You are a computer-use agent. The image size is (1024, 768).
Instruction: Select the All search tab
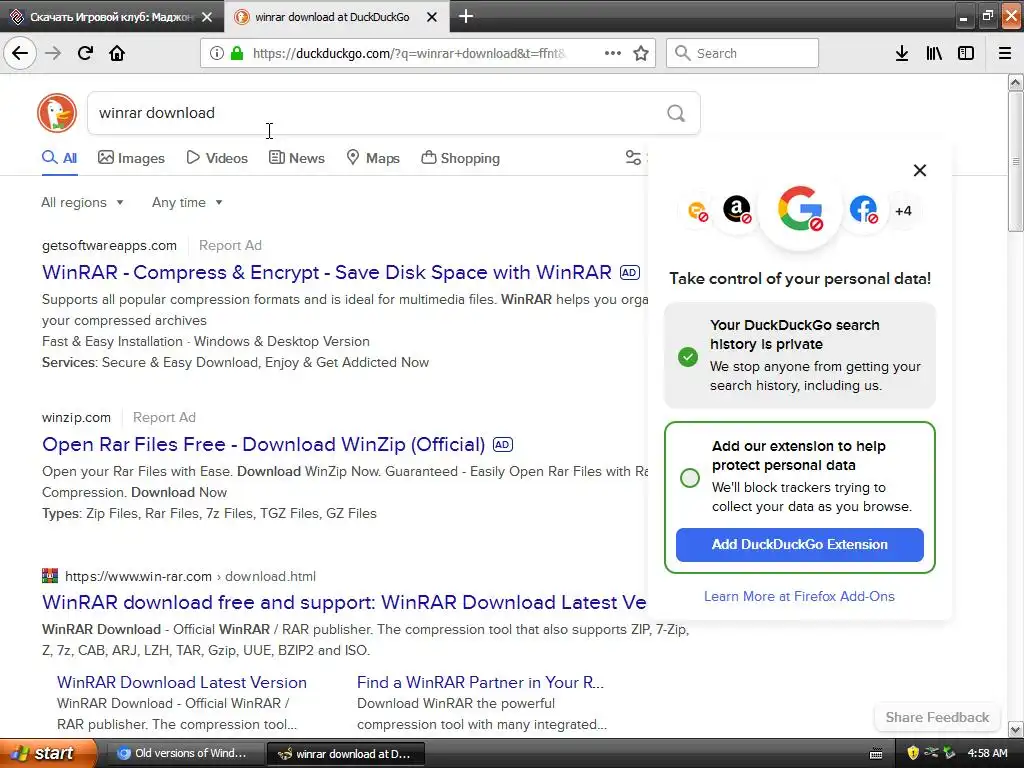pyautogui.click(x=59, y=158)
